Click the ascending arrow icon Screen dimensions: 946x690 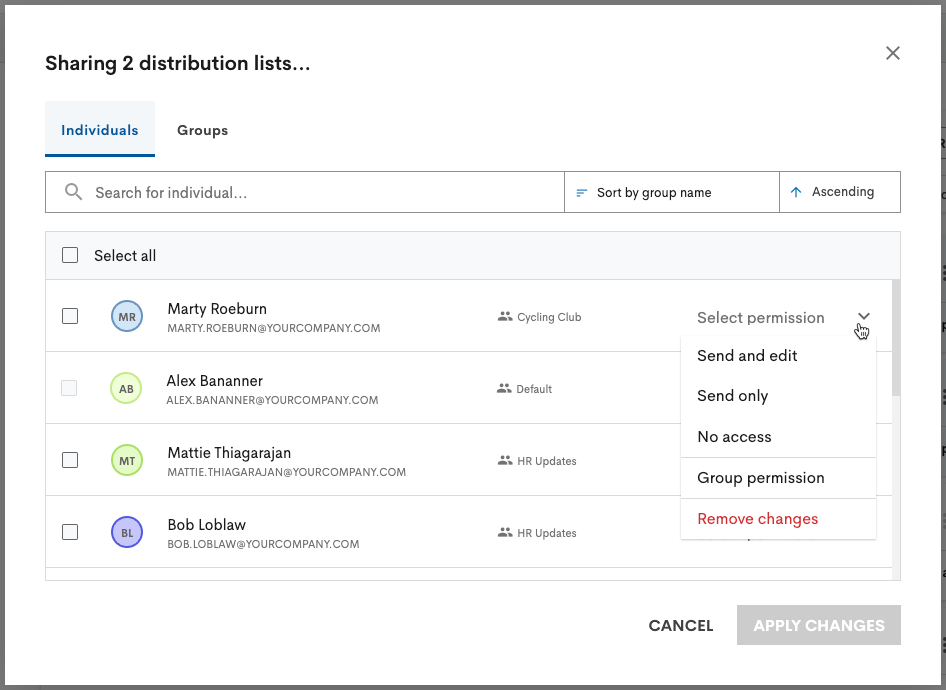(796, 192)
